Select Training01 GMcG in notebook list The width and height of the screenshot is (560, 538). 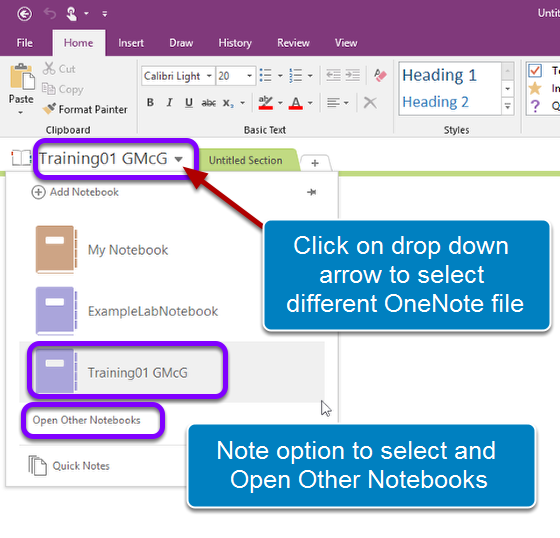172,372
